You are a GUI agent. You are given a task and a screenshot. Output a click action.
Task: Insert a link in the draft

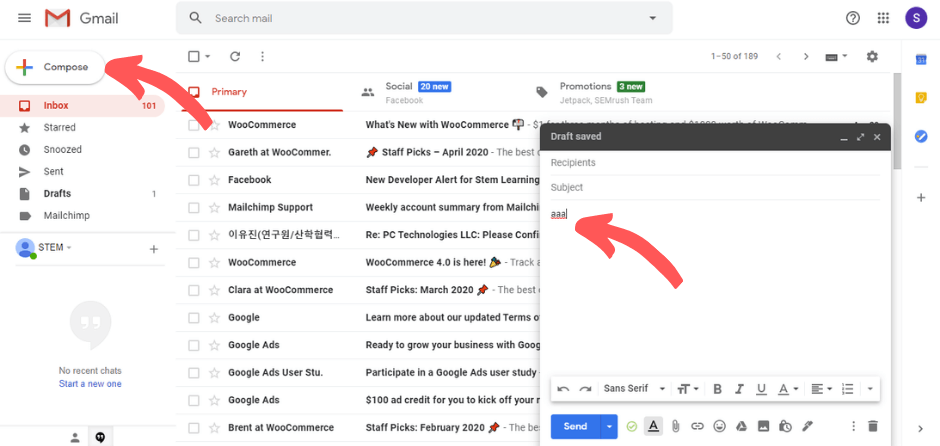coord(697,426)
